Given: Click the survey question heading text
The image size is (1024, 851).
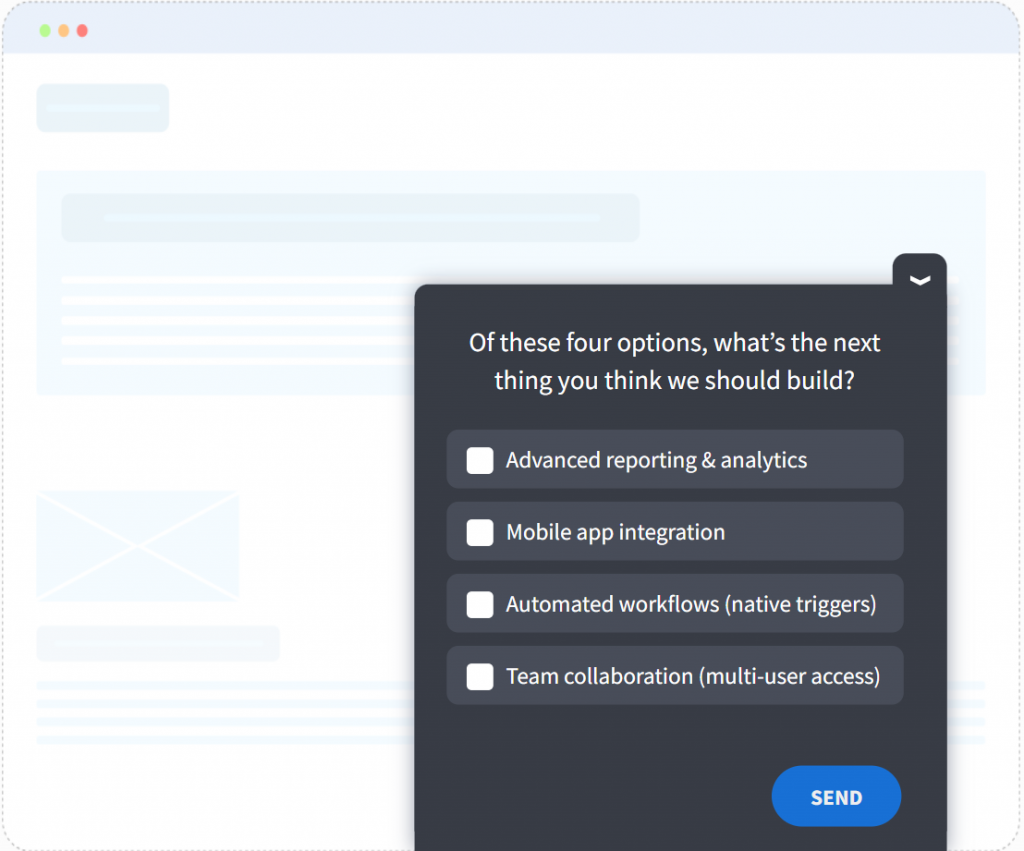Looking at the screenshot, I should click(674, 361).
